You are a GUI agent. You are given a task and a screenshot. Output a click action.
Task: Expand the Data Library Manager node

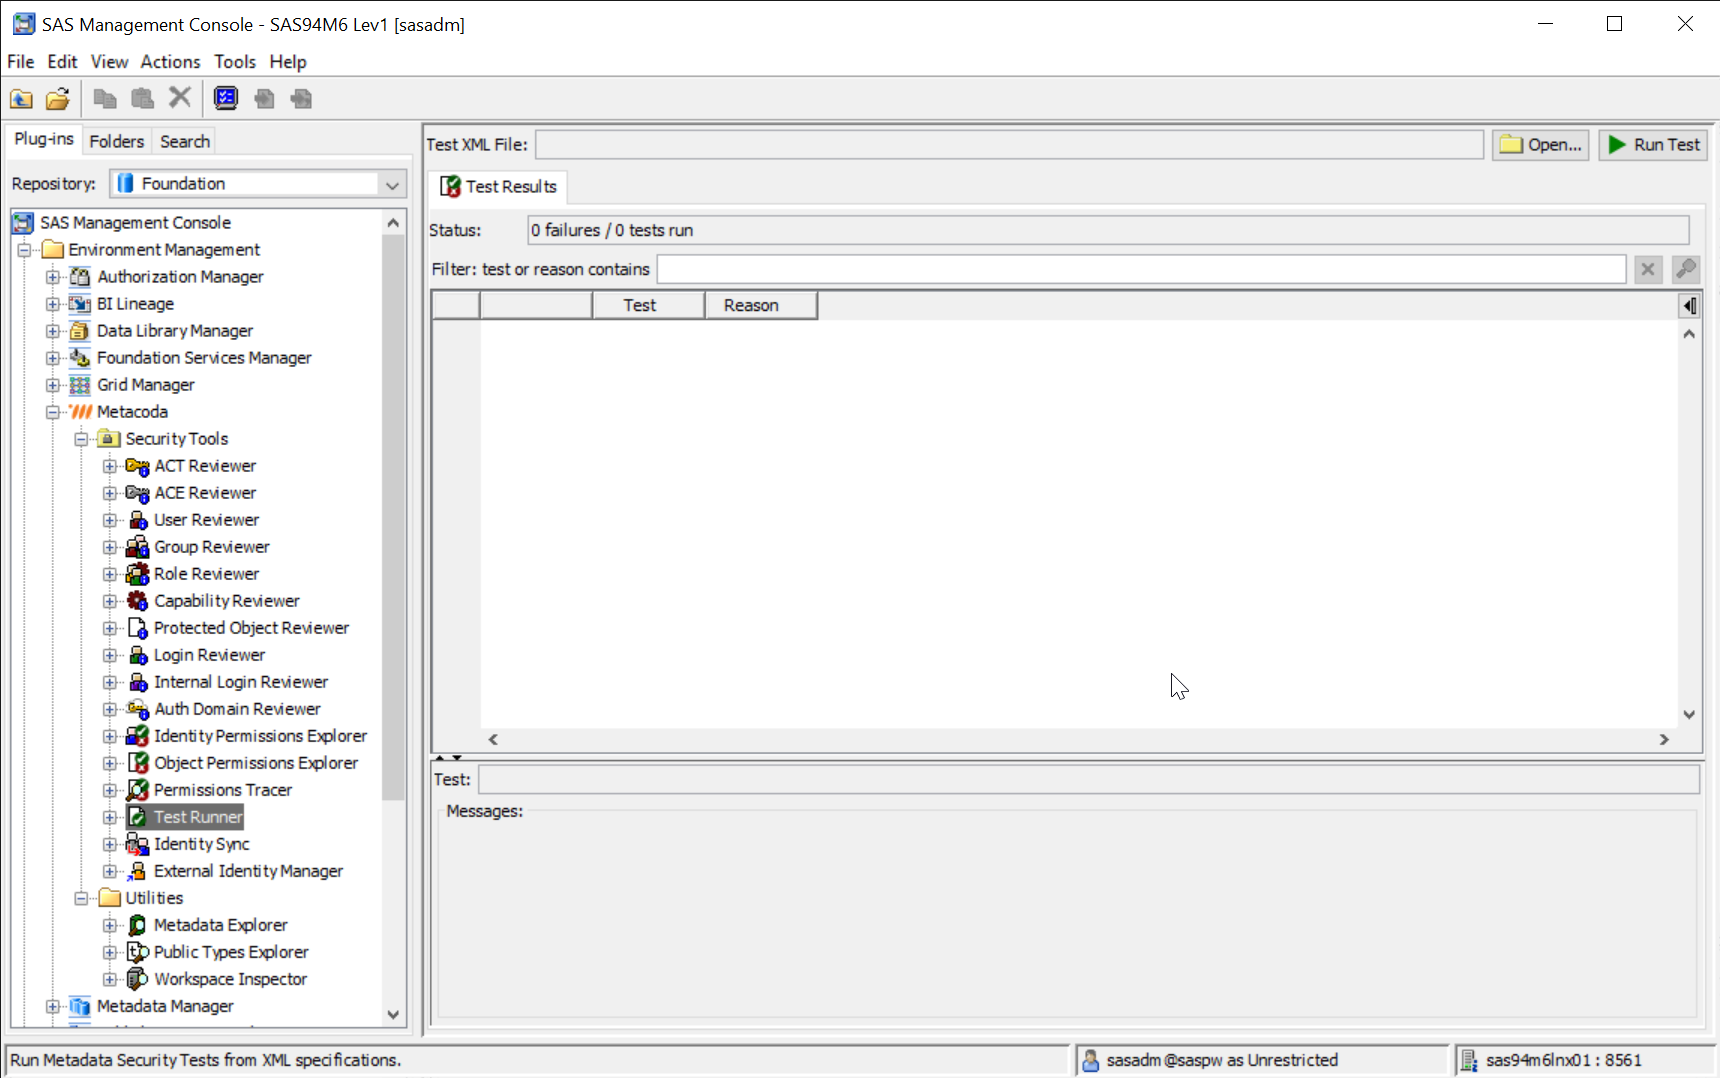(53, 331)
